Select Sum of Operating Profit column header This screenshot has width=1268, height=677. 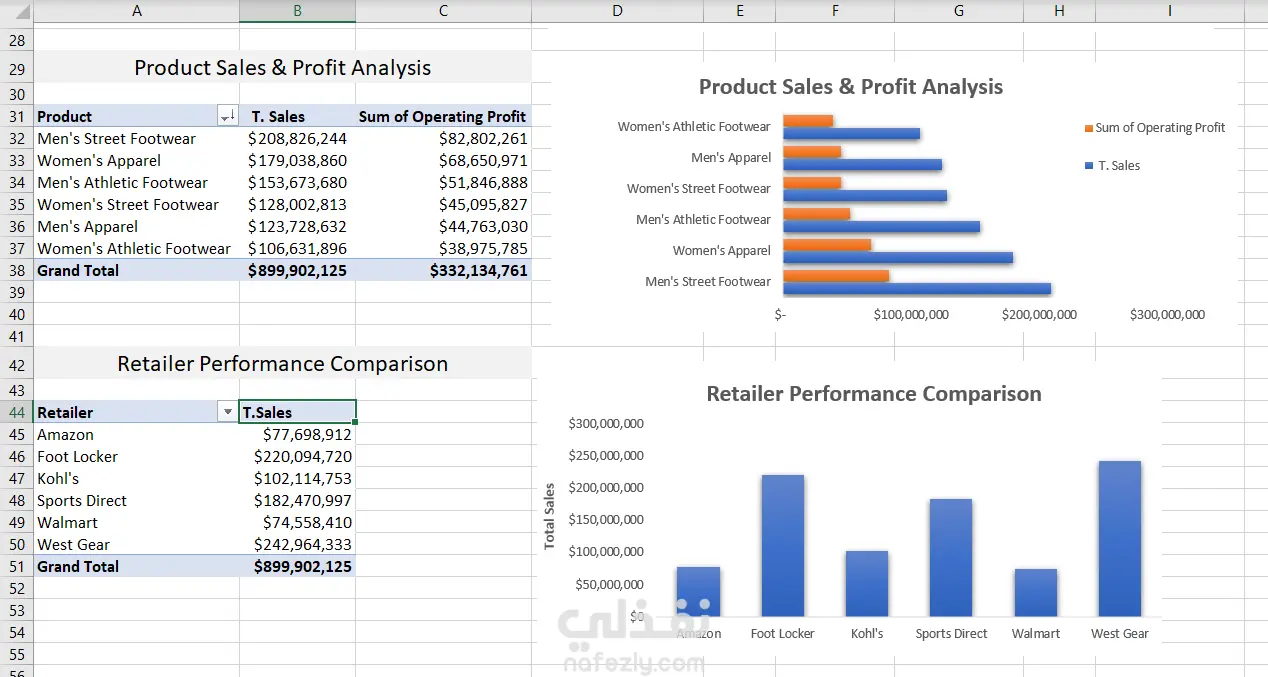pyautogui.click(x=443, y=117)
